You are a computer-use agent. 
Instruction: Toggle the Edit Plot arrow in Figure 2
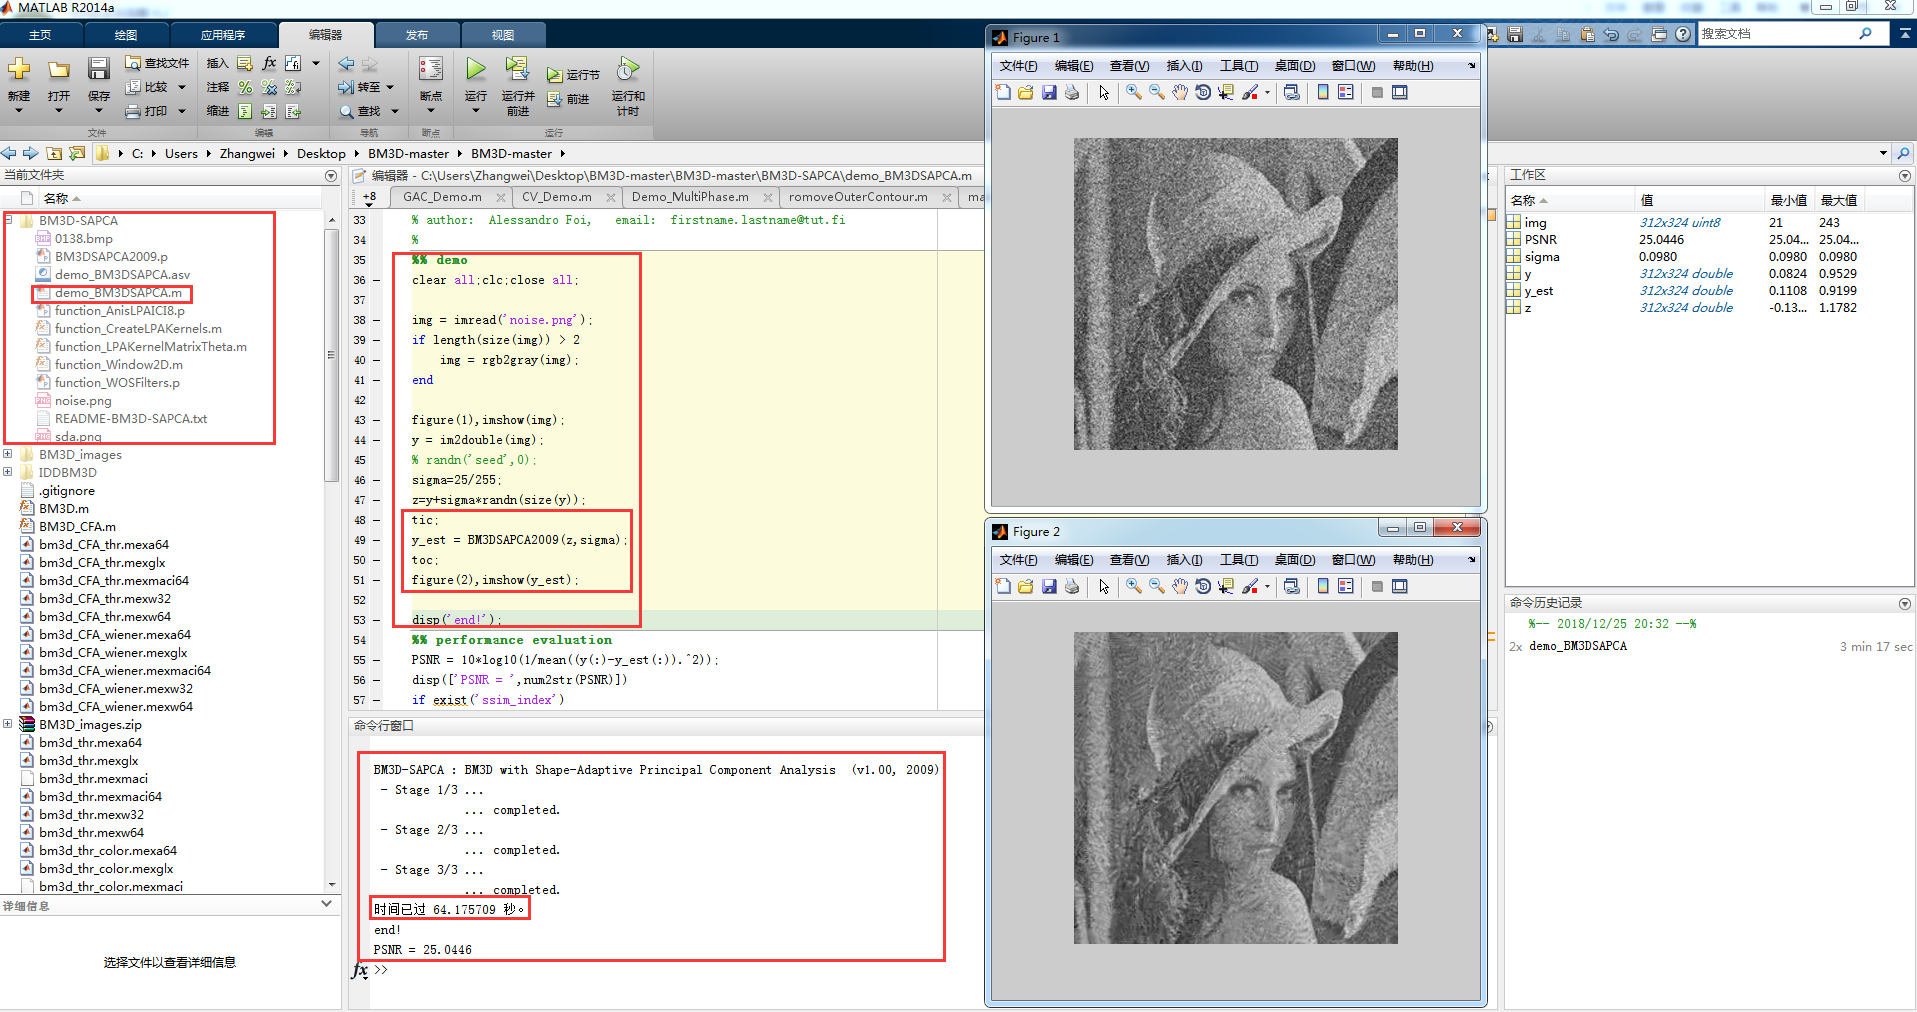pos(1104,586)
